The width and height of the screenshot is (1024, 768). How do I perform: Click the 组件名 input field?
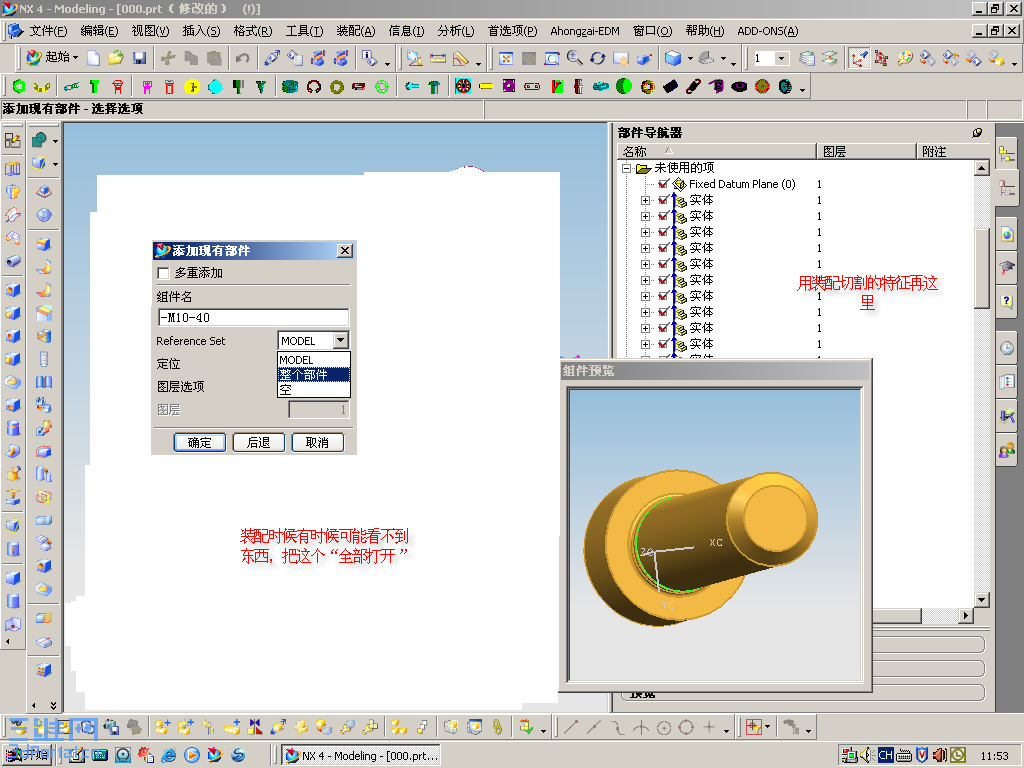[253, 317]
